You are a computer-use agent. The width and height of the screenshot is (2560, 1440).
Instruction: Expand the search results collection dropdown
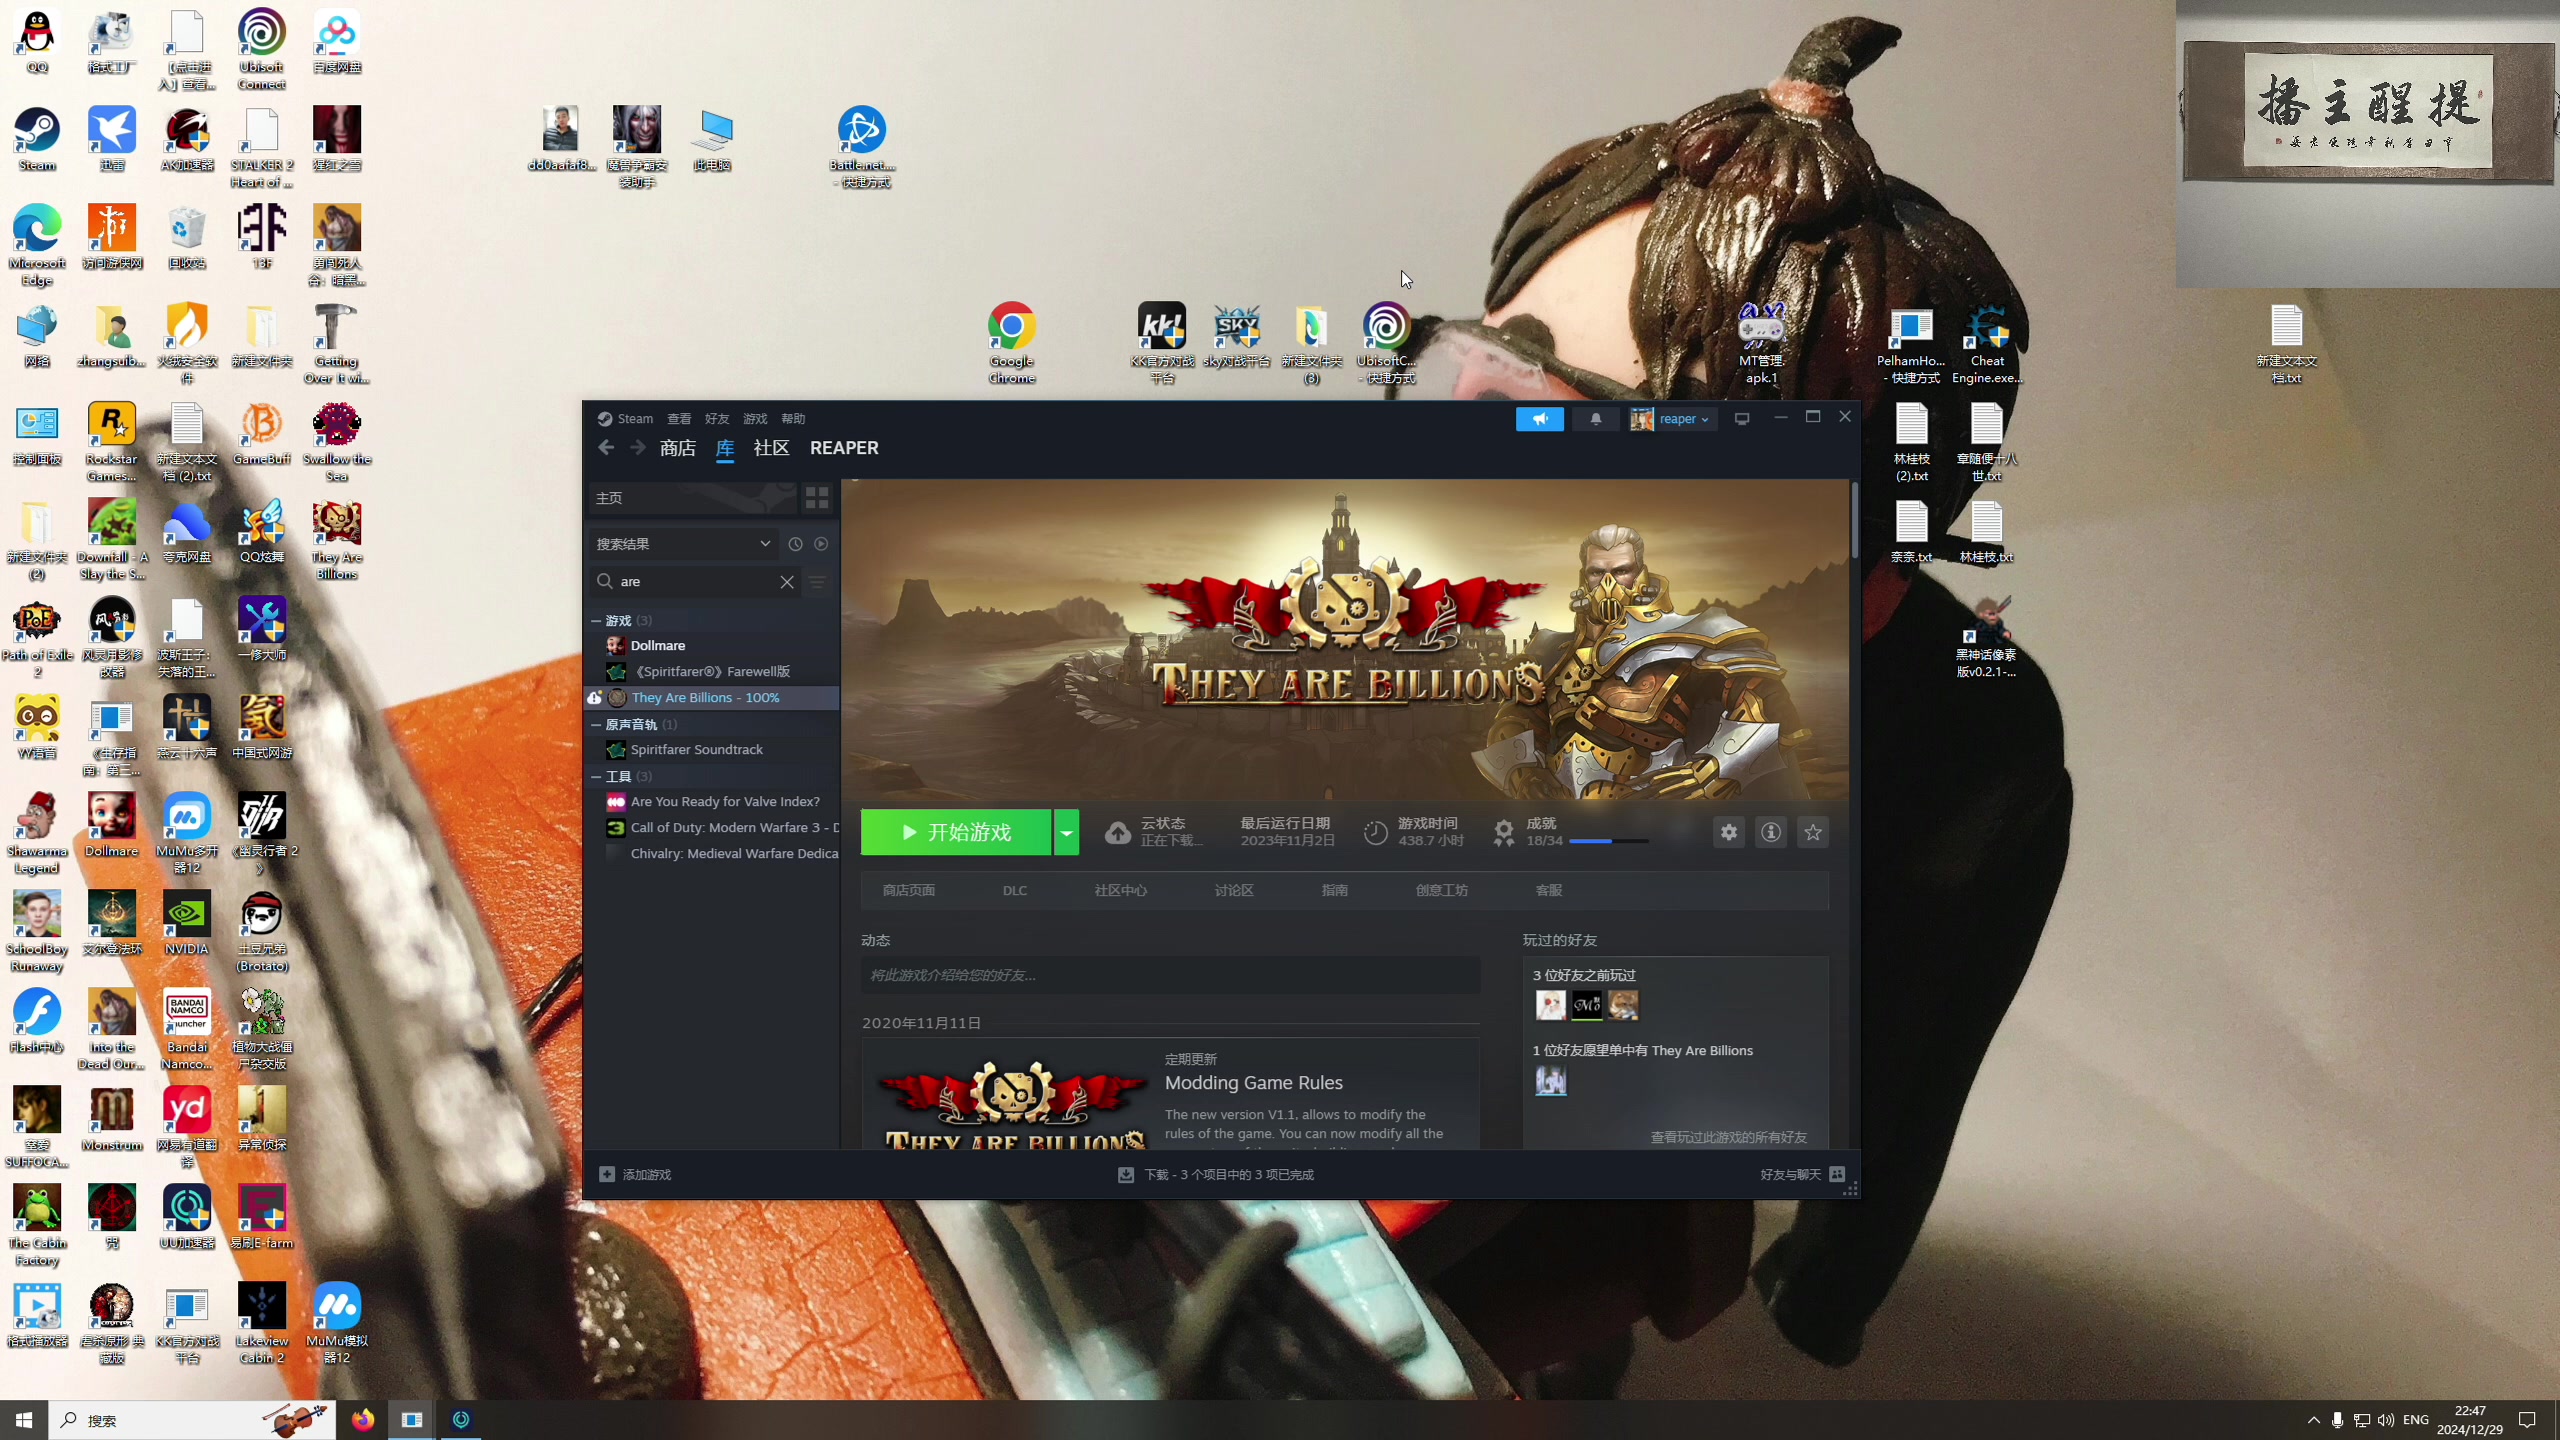683,544
